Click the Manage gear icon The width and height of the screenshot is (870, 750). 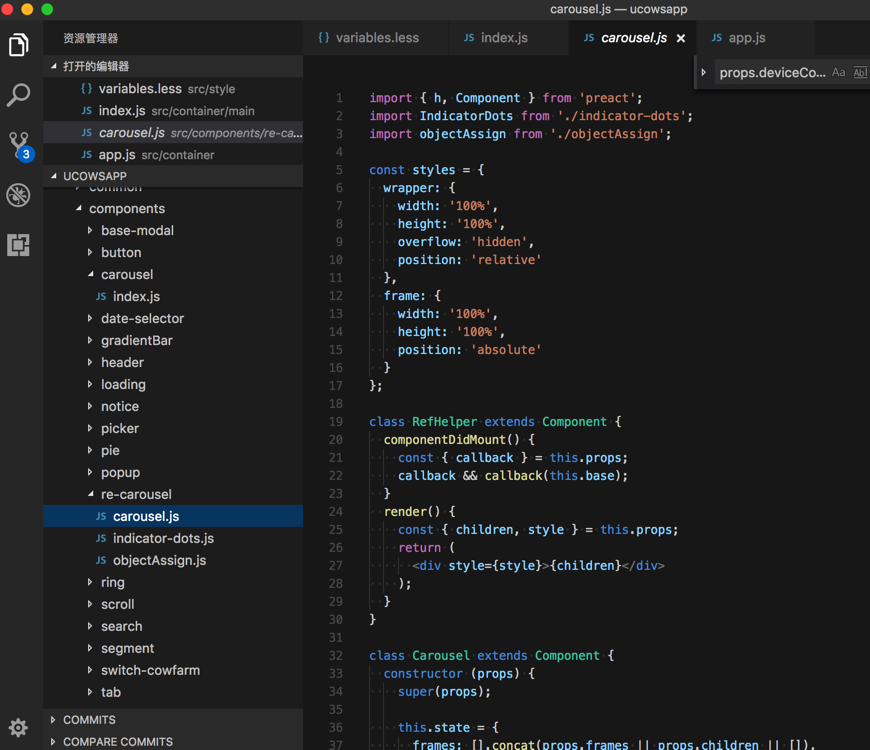click(18, 727)
